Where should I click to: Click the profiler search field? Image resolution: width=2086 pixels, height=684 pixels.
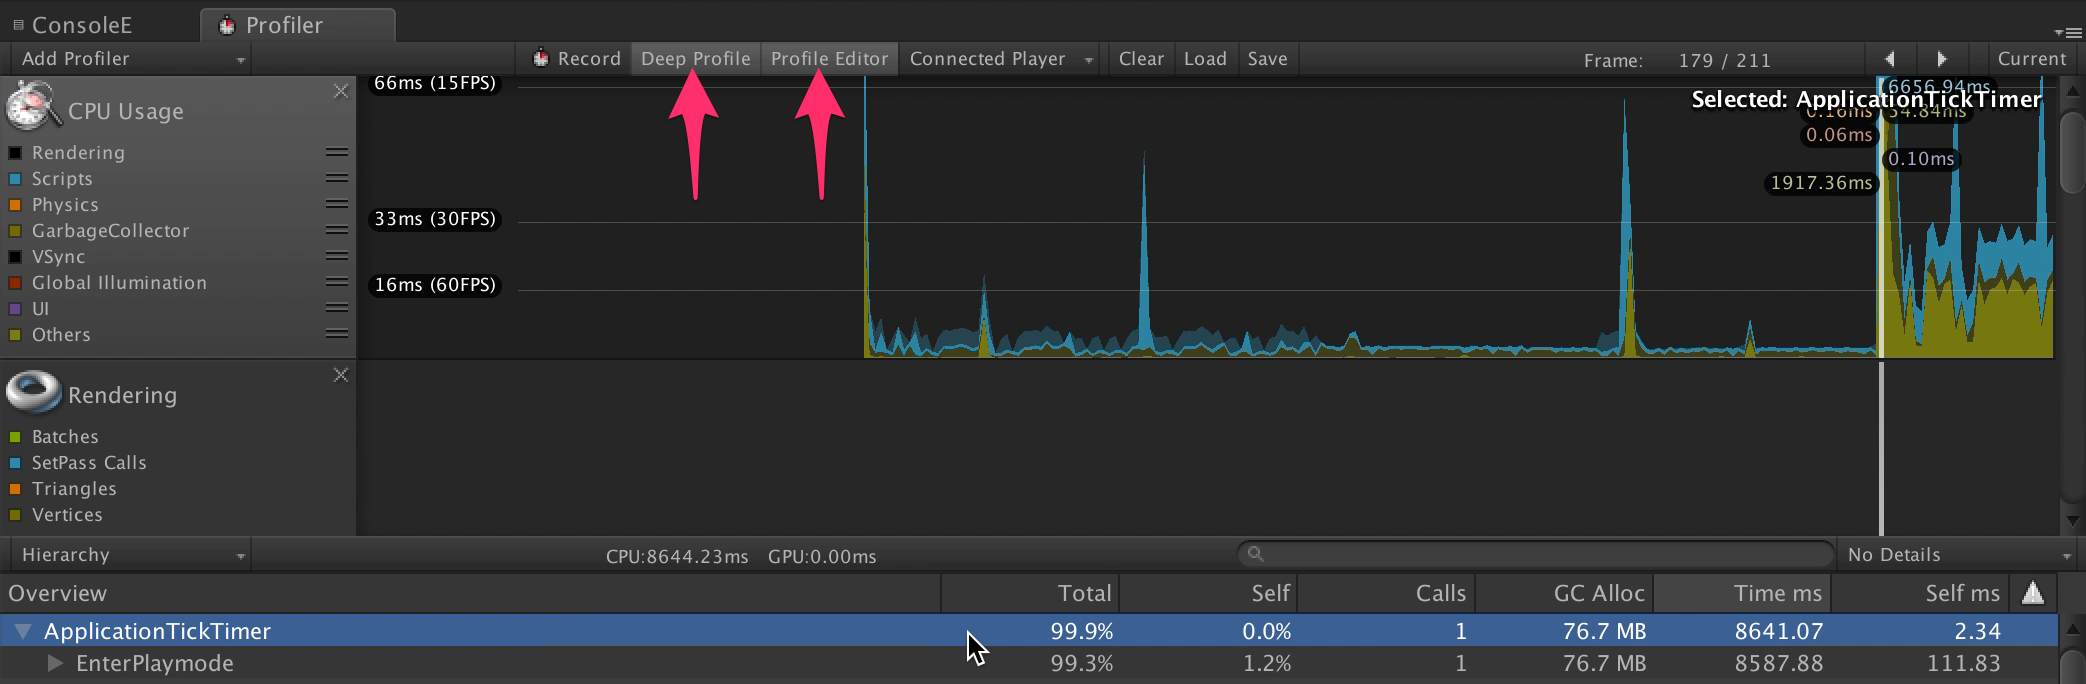[x=1535, y=554]
